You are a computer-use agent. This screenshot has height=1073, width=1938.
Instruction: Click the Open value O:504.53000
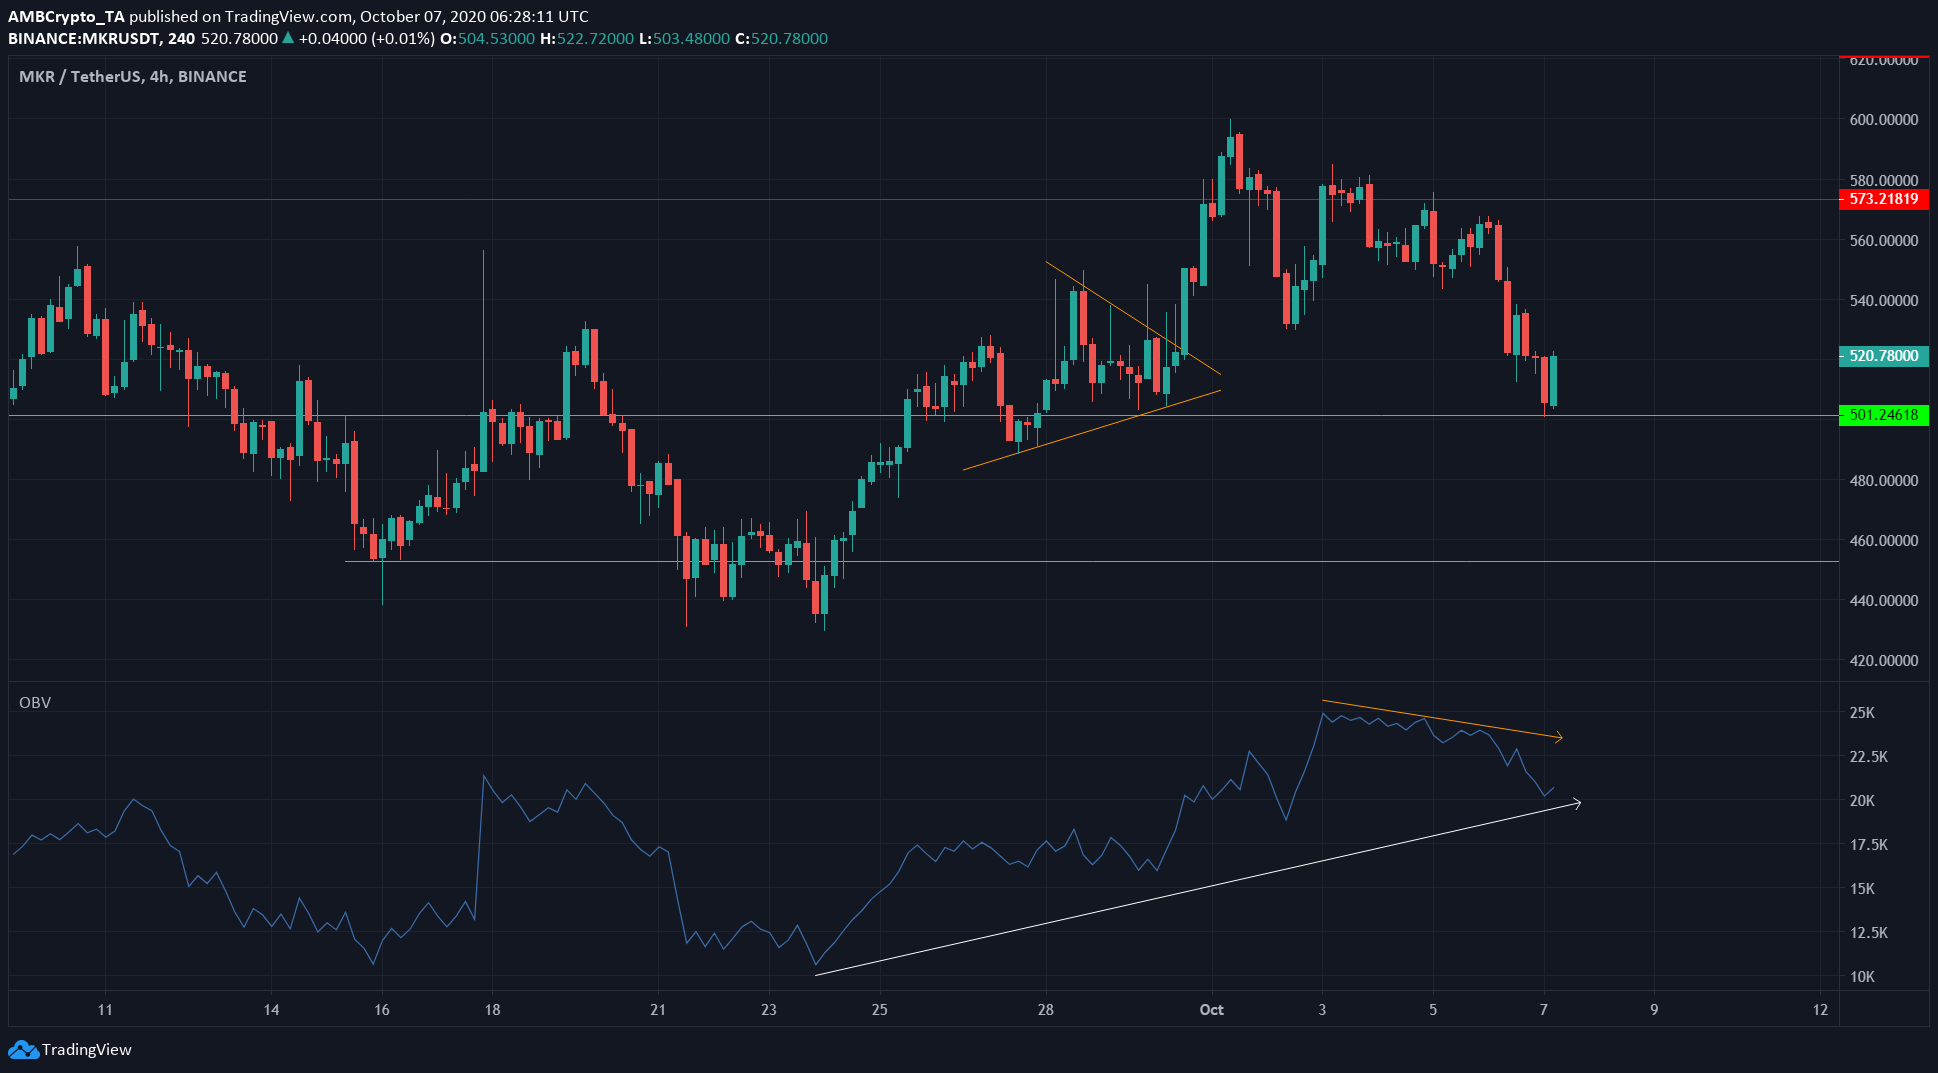click(x=487, y=38)
